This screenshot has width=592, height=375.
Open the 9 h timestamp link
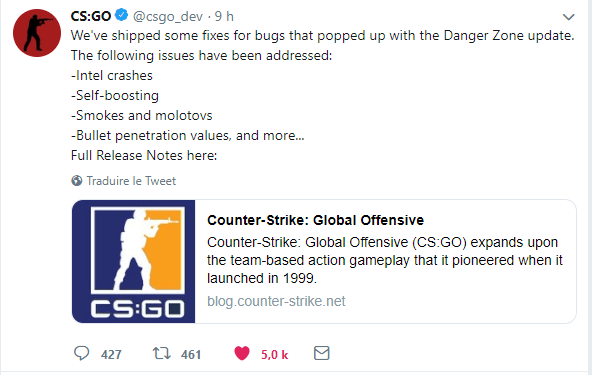[224, 16]
